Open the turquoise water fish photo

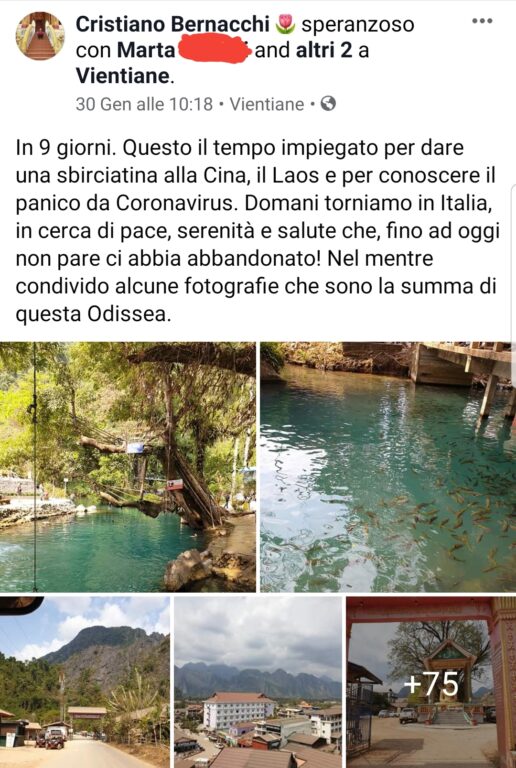point(388,467)
